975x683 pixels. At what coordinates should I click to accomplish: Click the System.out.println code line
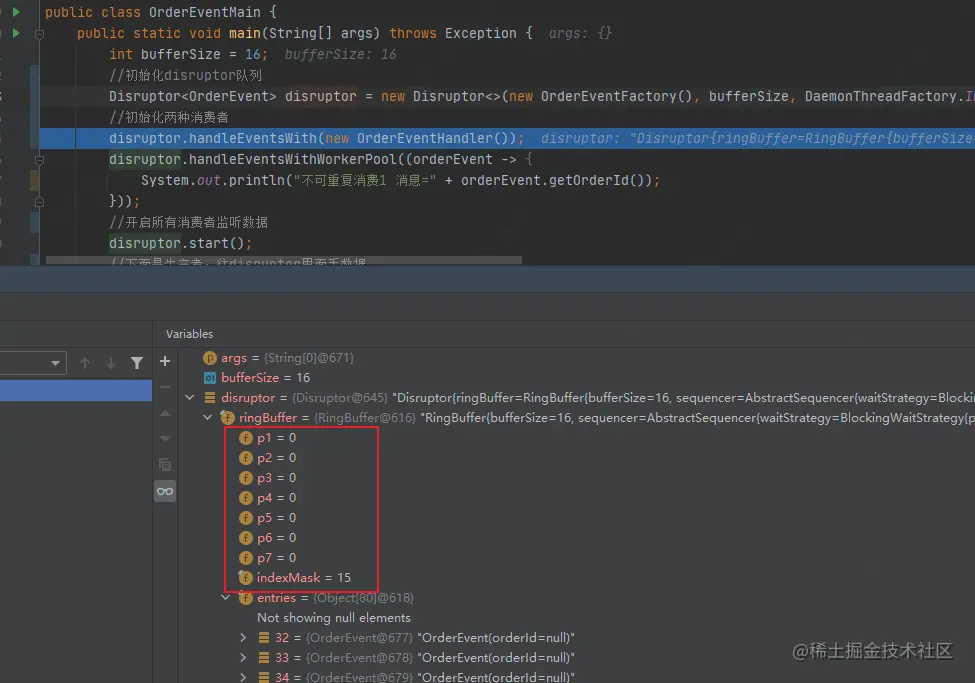tap(400, 180)
